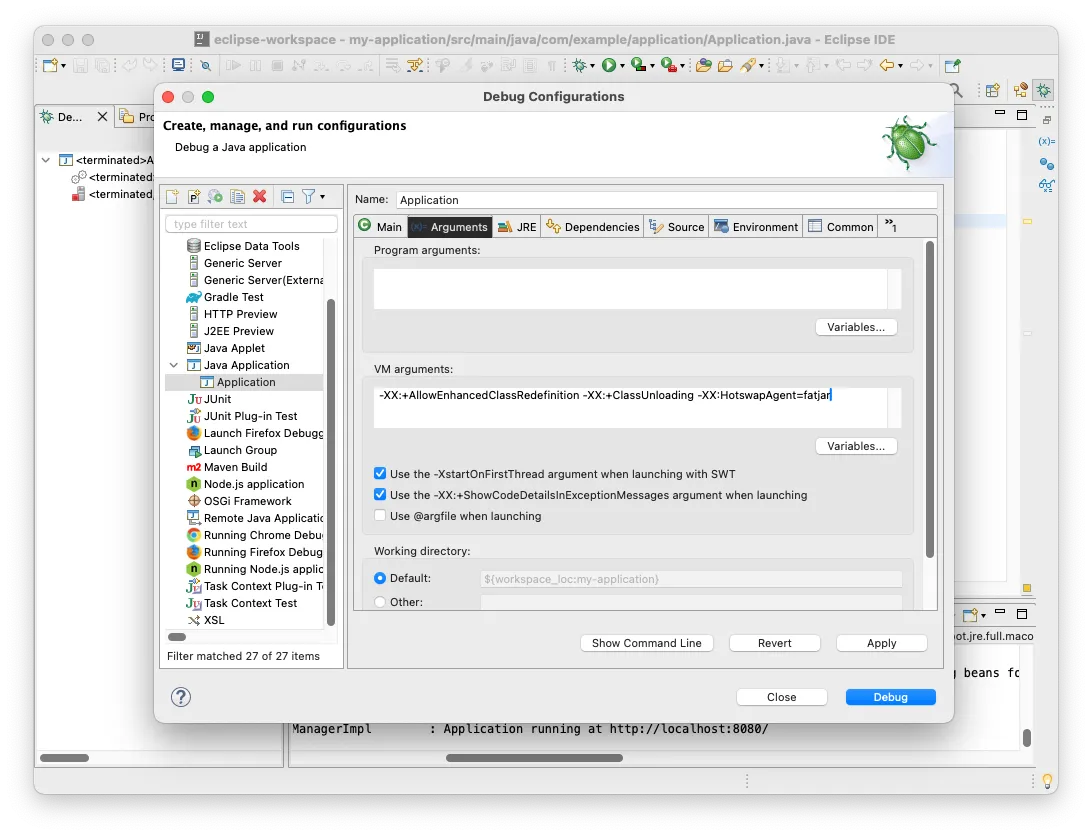Viewport: 1092px width, 836px height.
Task: Delete the Application launch configuration
Action: coord(258,196)
